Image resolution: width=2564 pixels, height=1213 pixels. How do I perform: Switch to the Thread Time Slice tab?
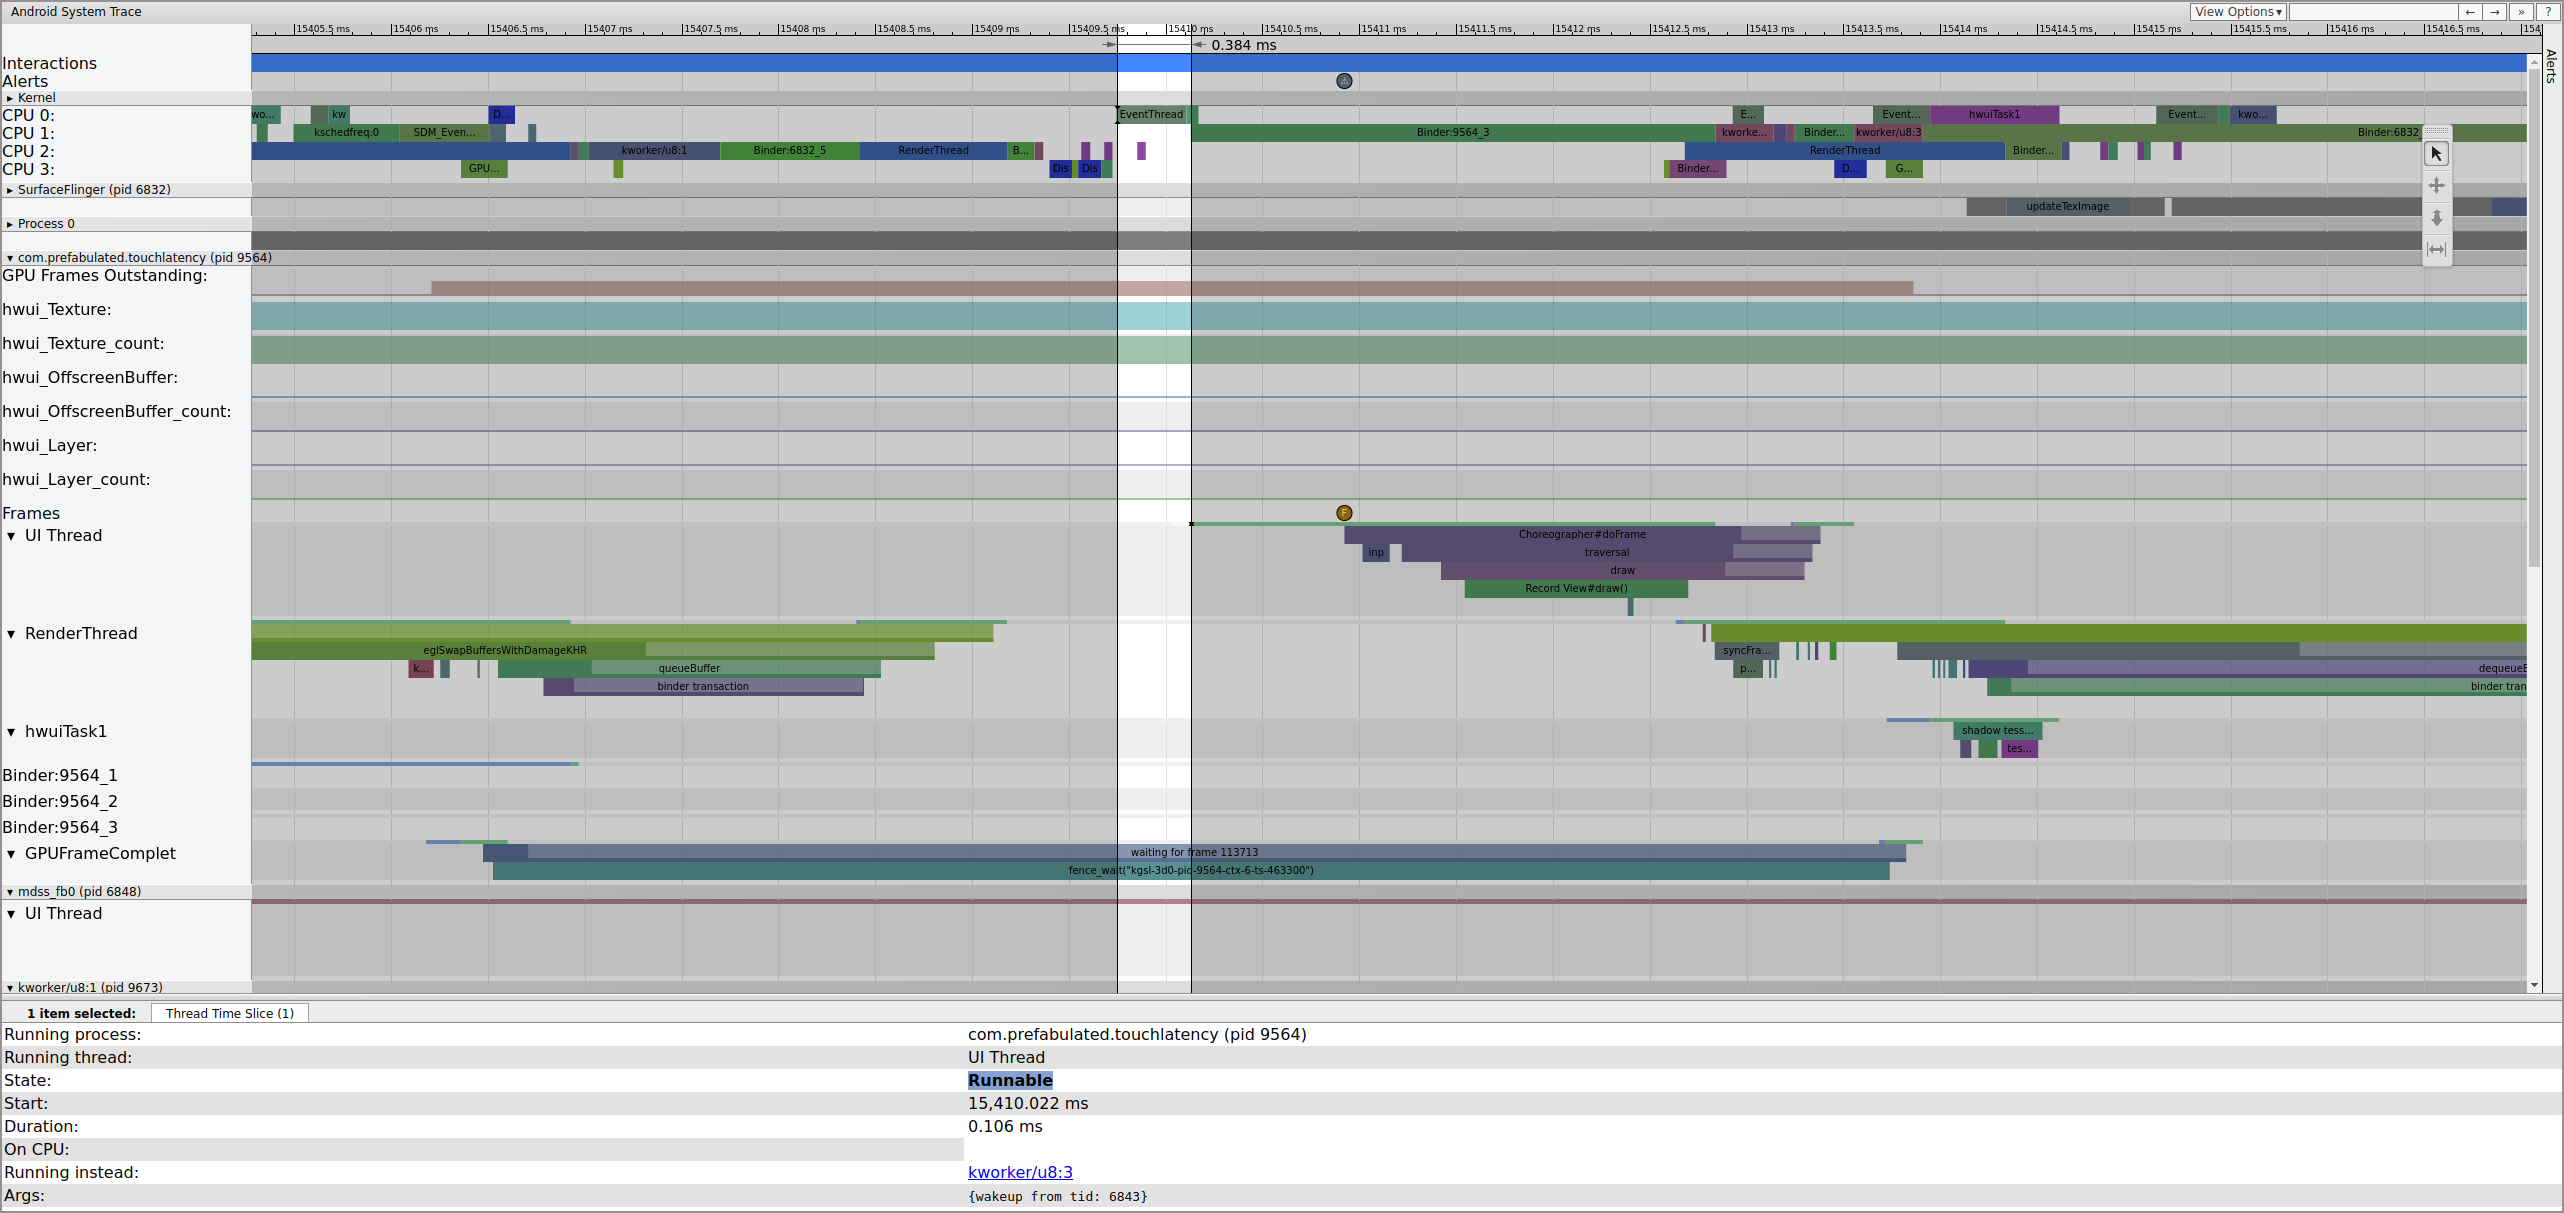[229, 1013]
